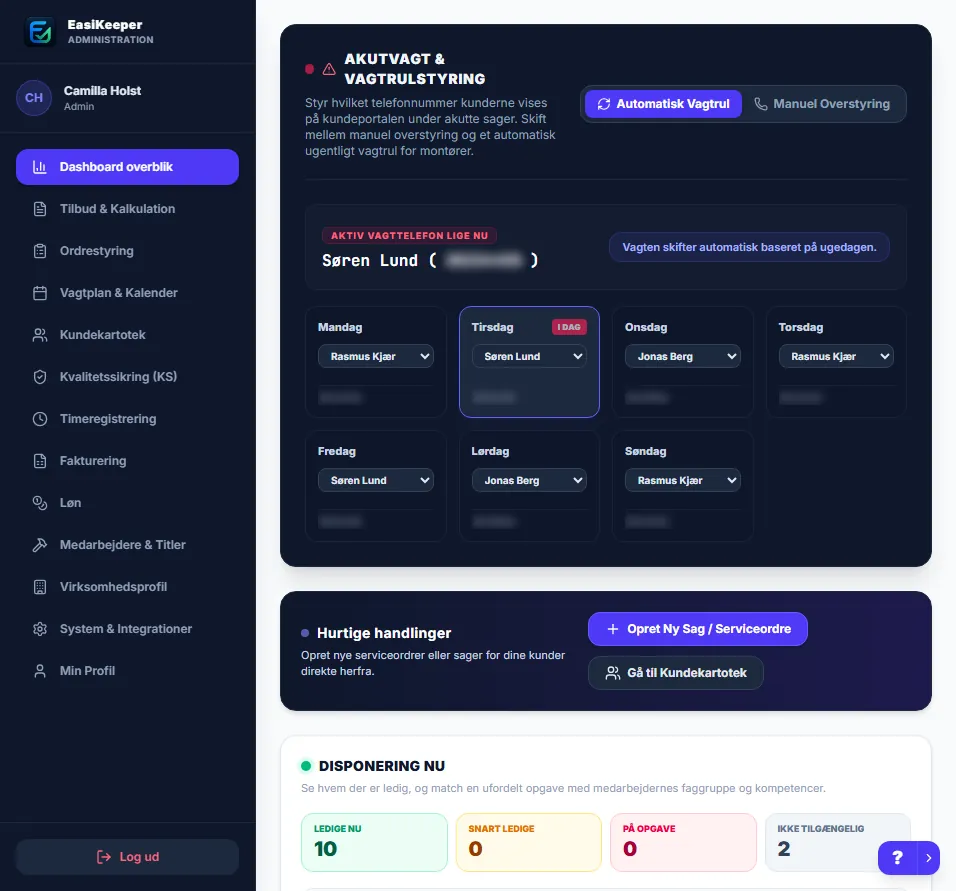The image size is (956, 891).
Task: Open Tilbud & Kalkulation menu item
Action: [127, 209]
